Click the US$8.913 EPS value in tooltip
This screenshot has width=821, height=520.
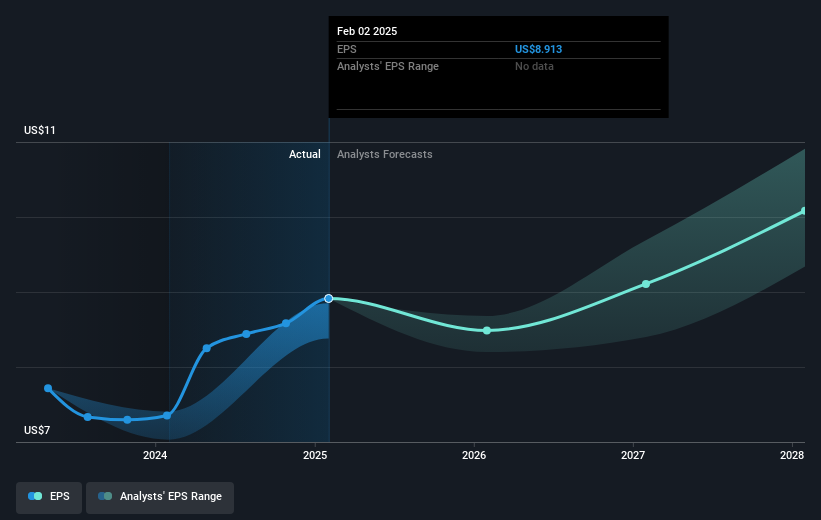[538, 49]
